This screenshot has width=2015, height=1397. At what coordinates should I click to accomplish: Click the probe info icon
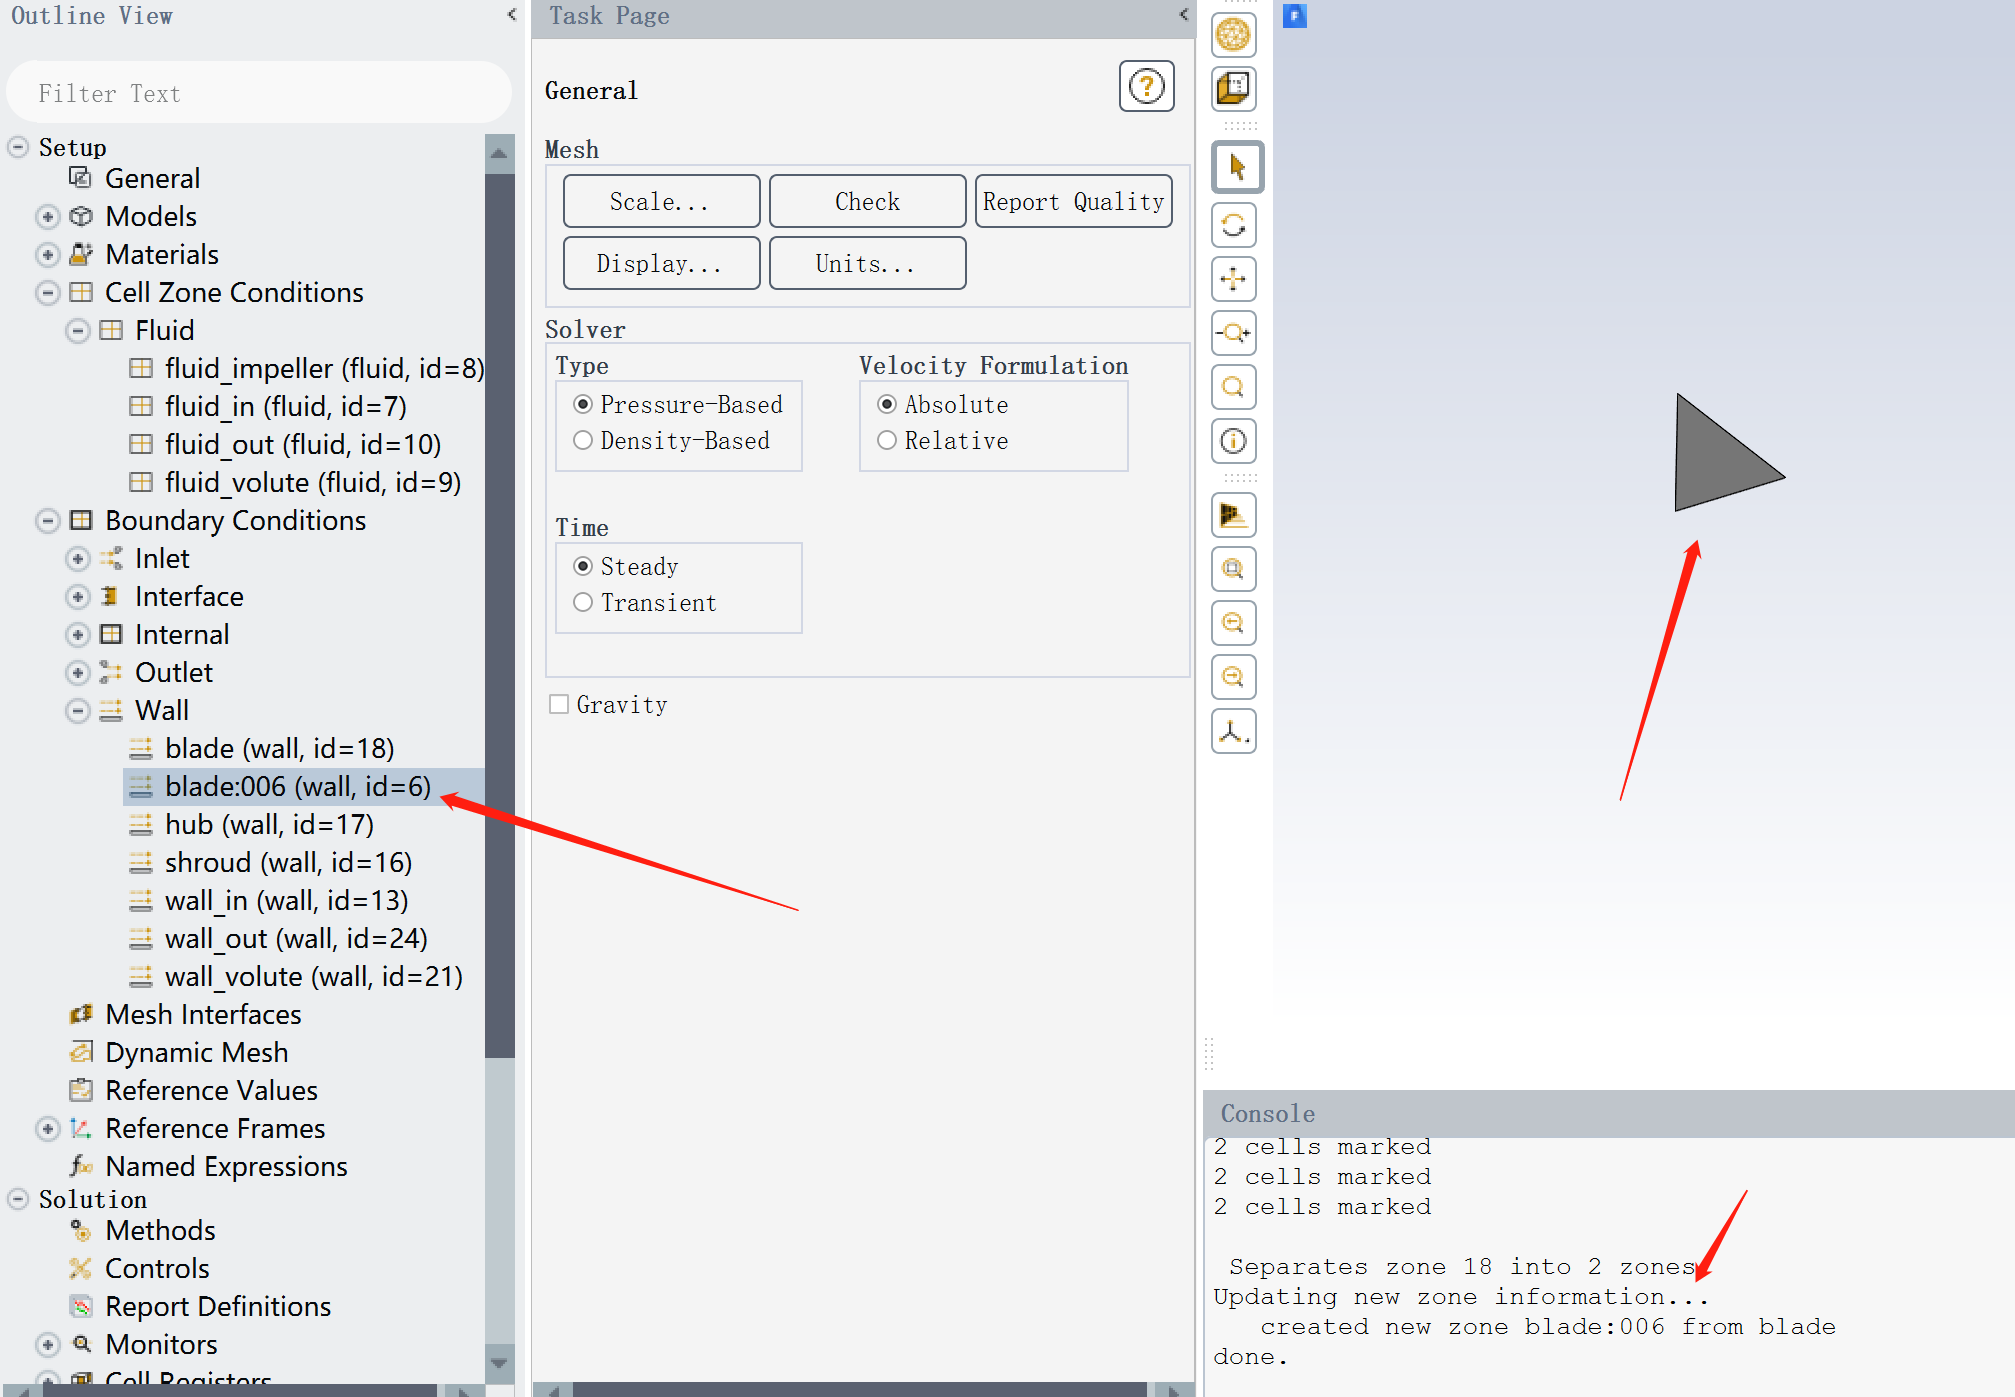tap(1233, 441)
